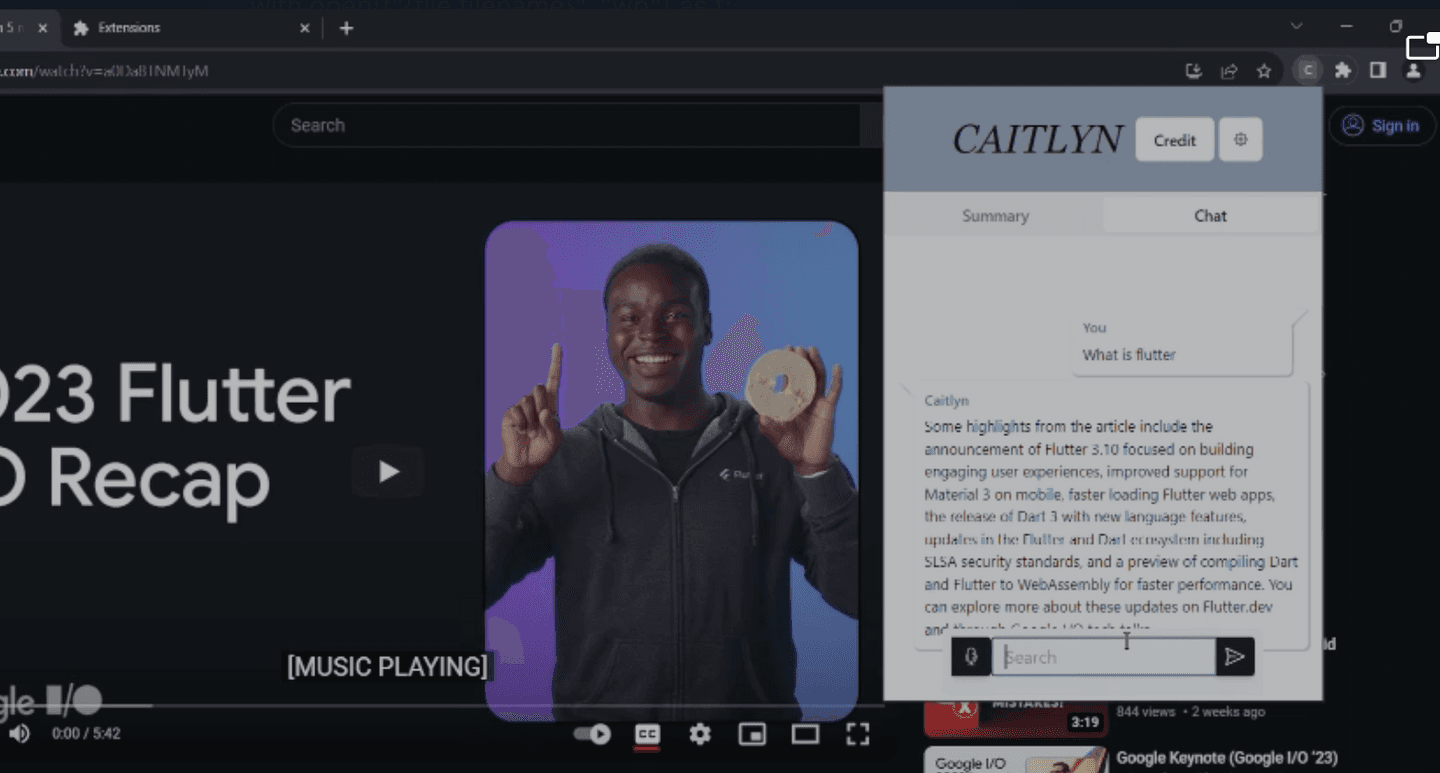The width and height of the screenshot is (1440, 773).
Task: Click the CAITLYN title logo
Action: (x=1037, y=140)
